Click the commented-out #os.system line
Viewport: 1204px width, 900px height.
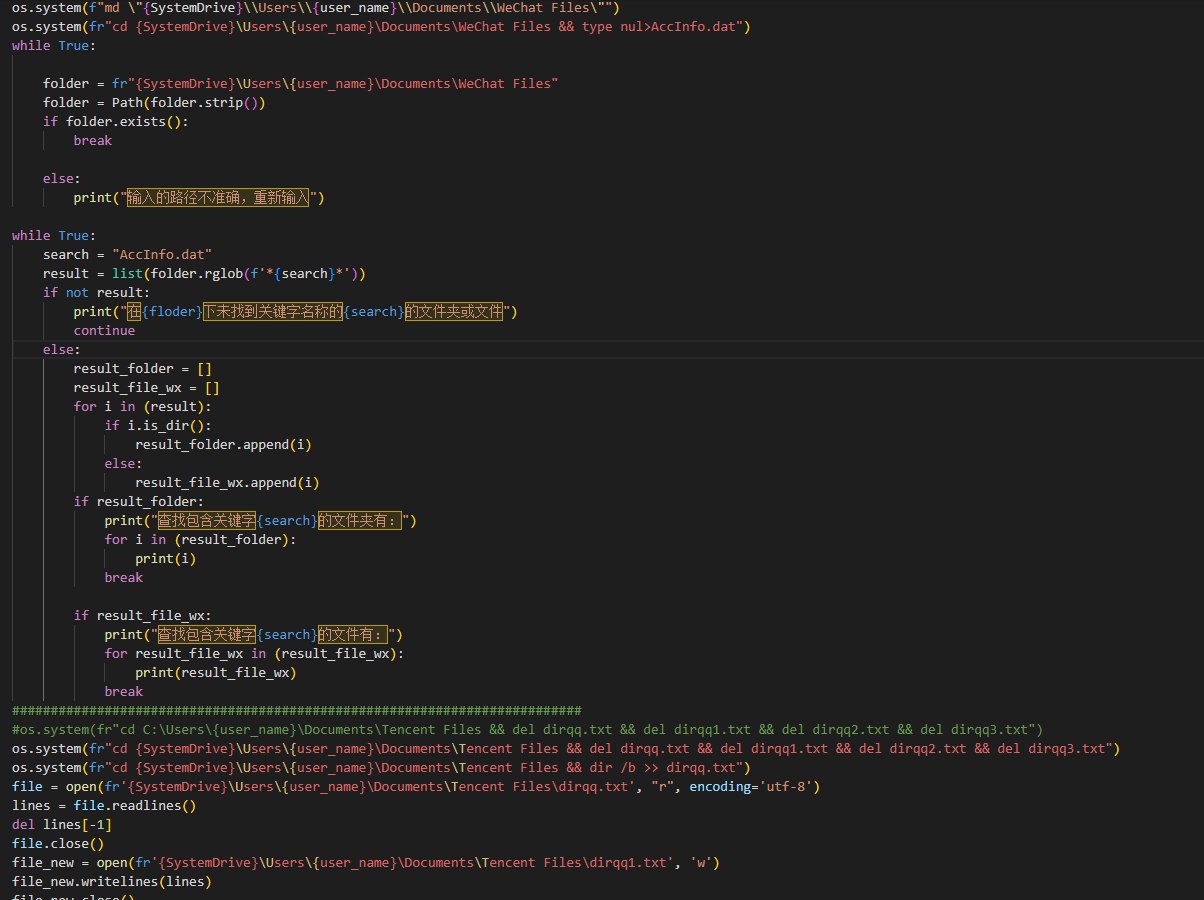point(528,729)
